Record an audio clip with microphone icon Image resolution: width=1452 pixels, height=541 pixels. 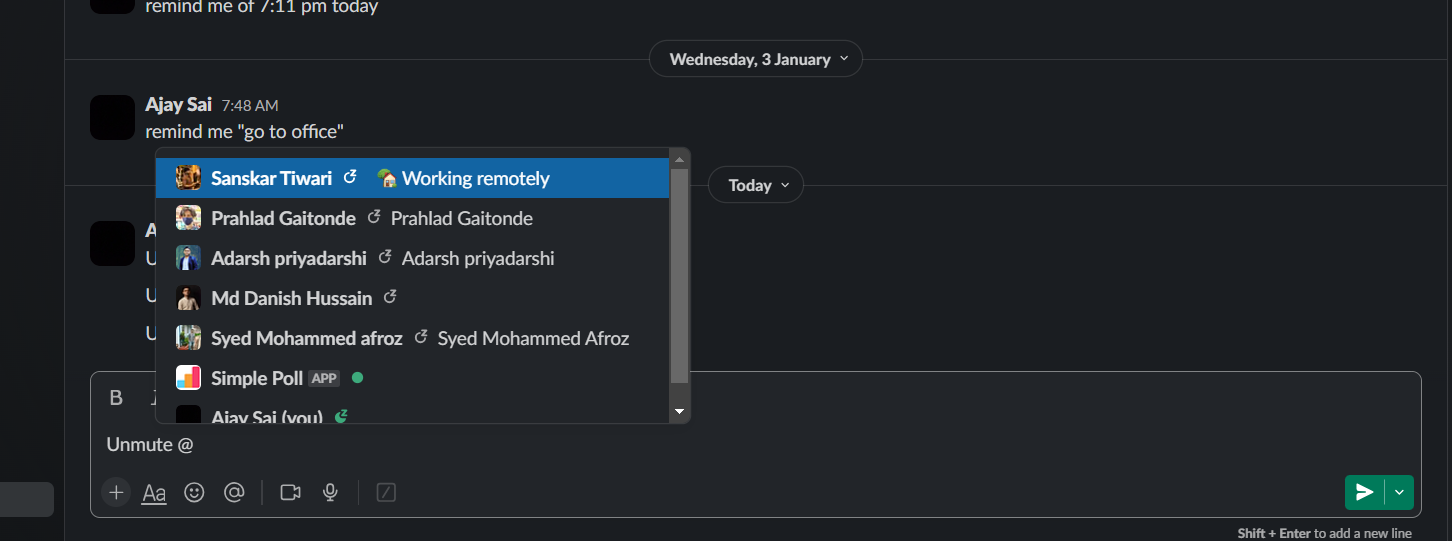point(330,492)
